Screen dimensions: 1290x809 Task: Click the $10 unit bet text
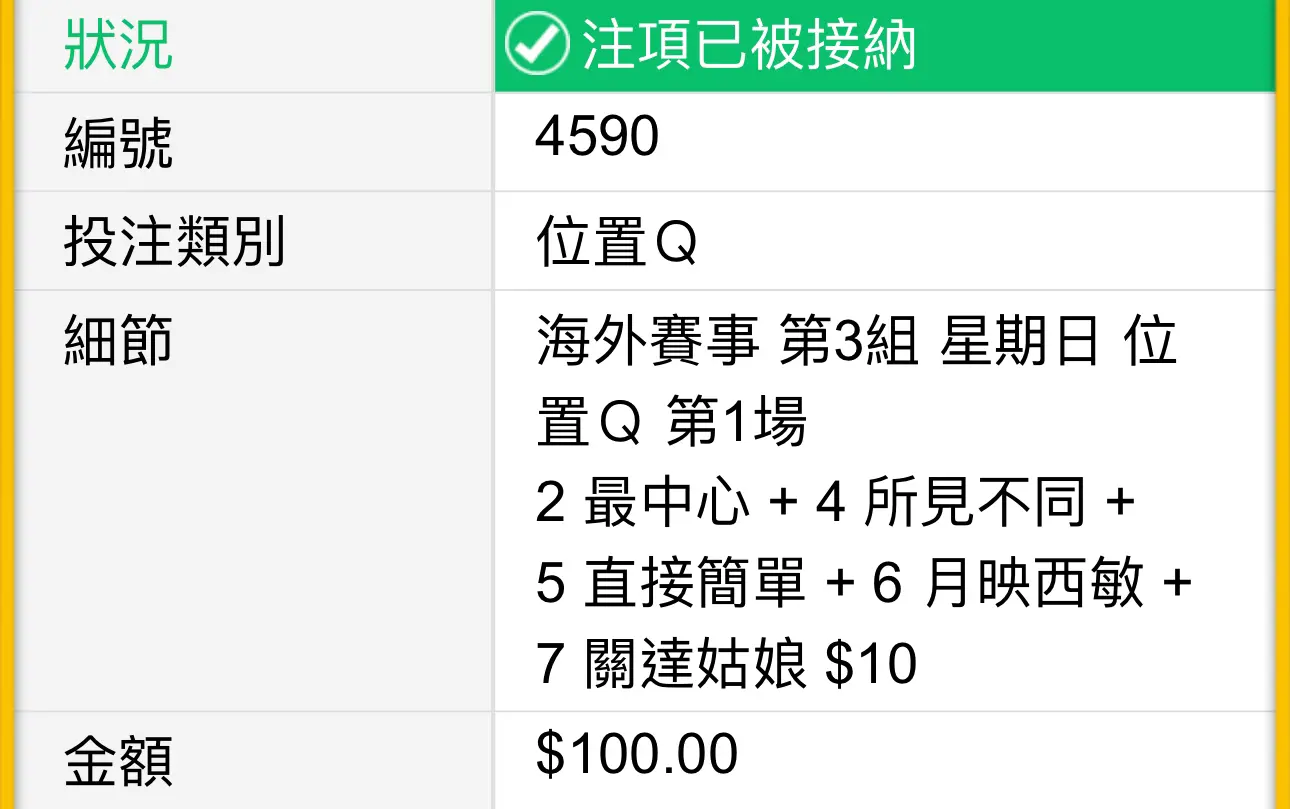click(871, 664)
